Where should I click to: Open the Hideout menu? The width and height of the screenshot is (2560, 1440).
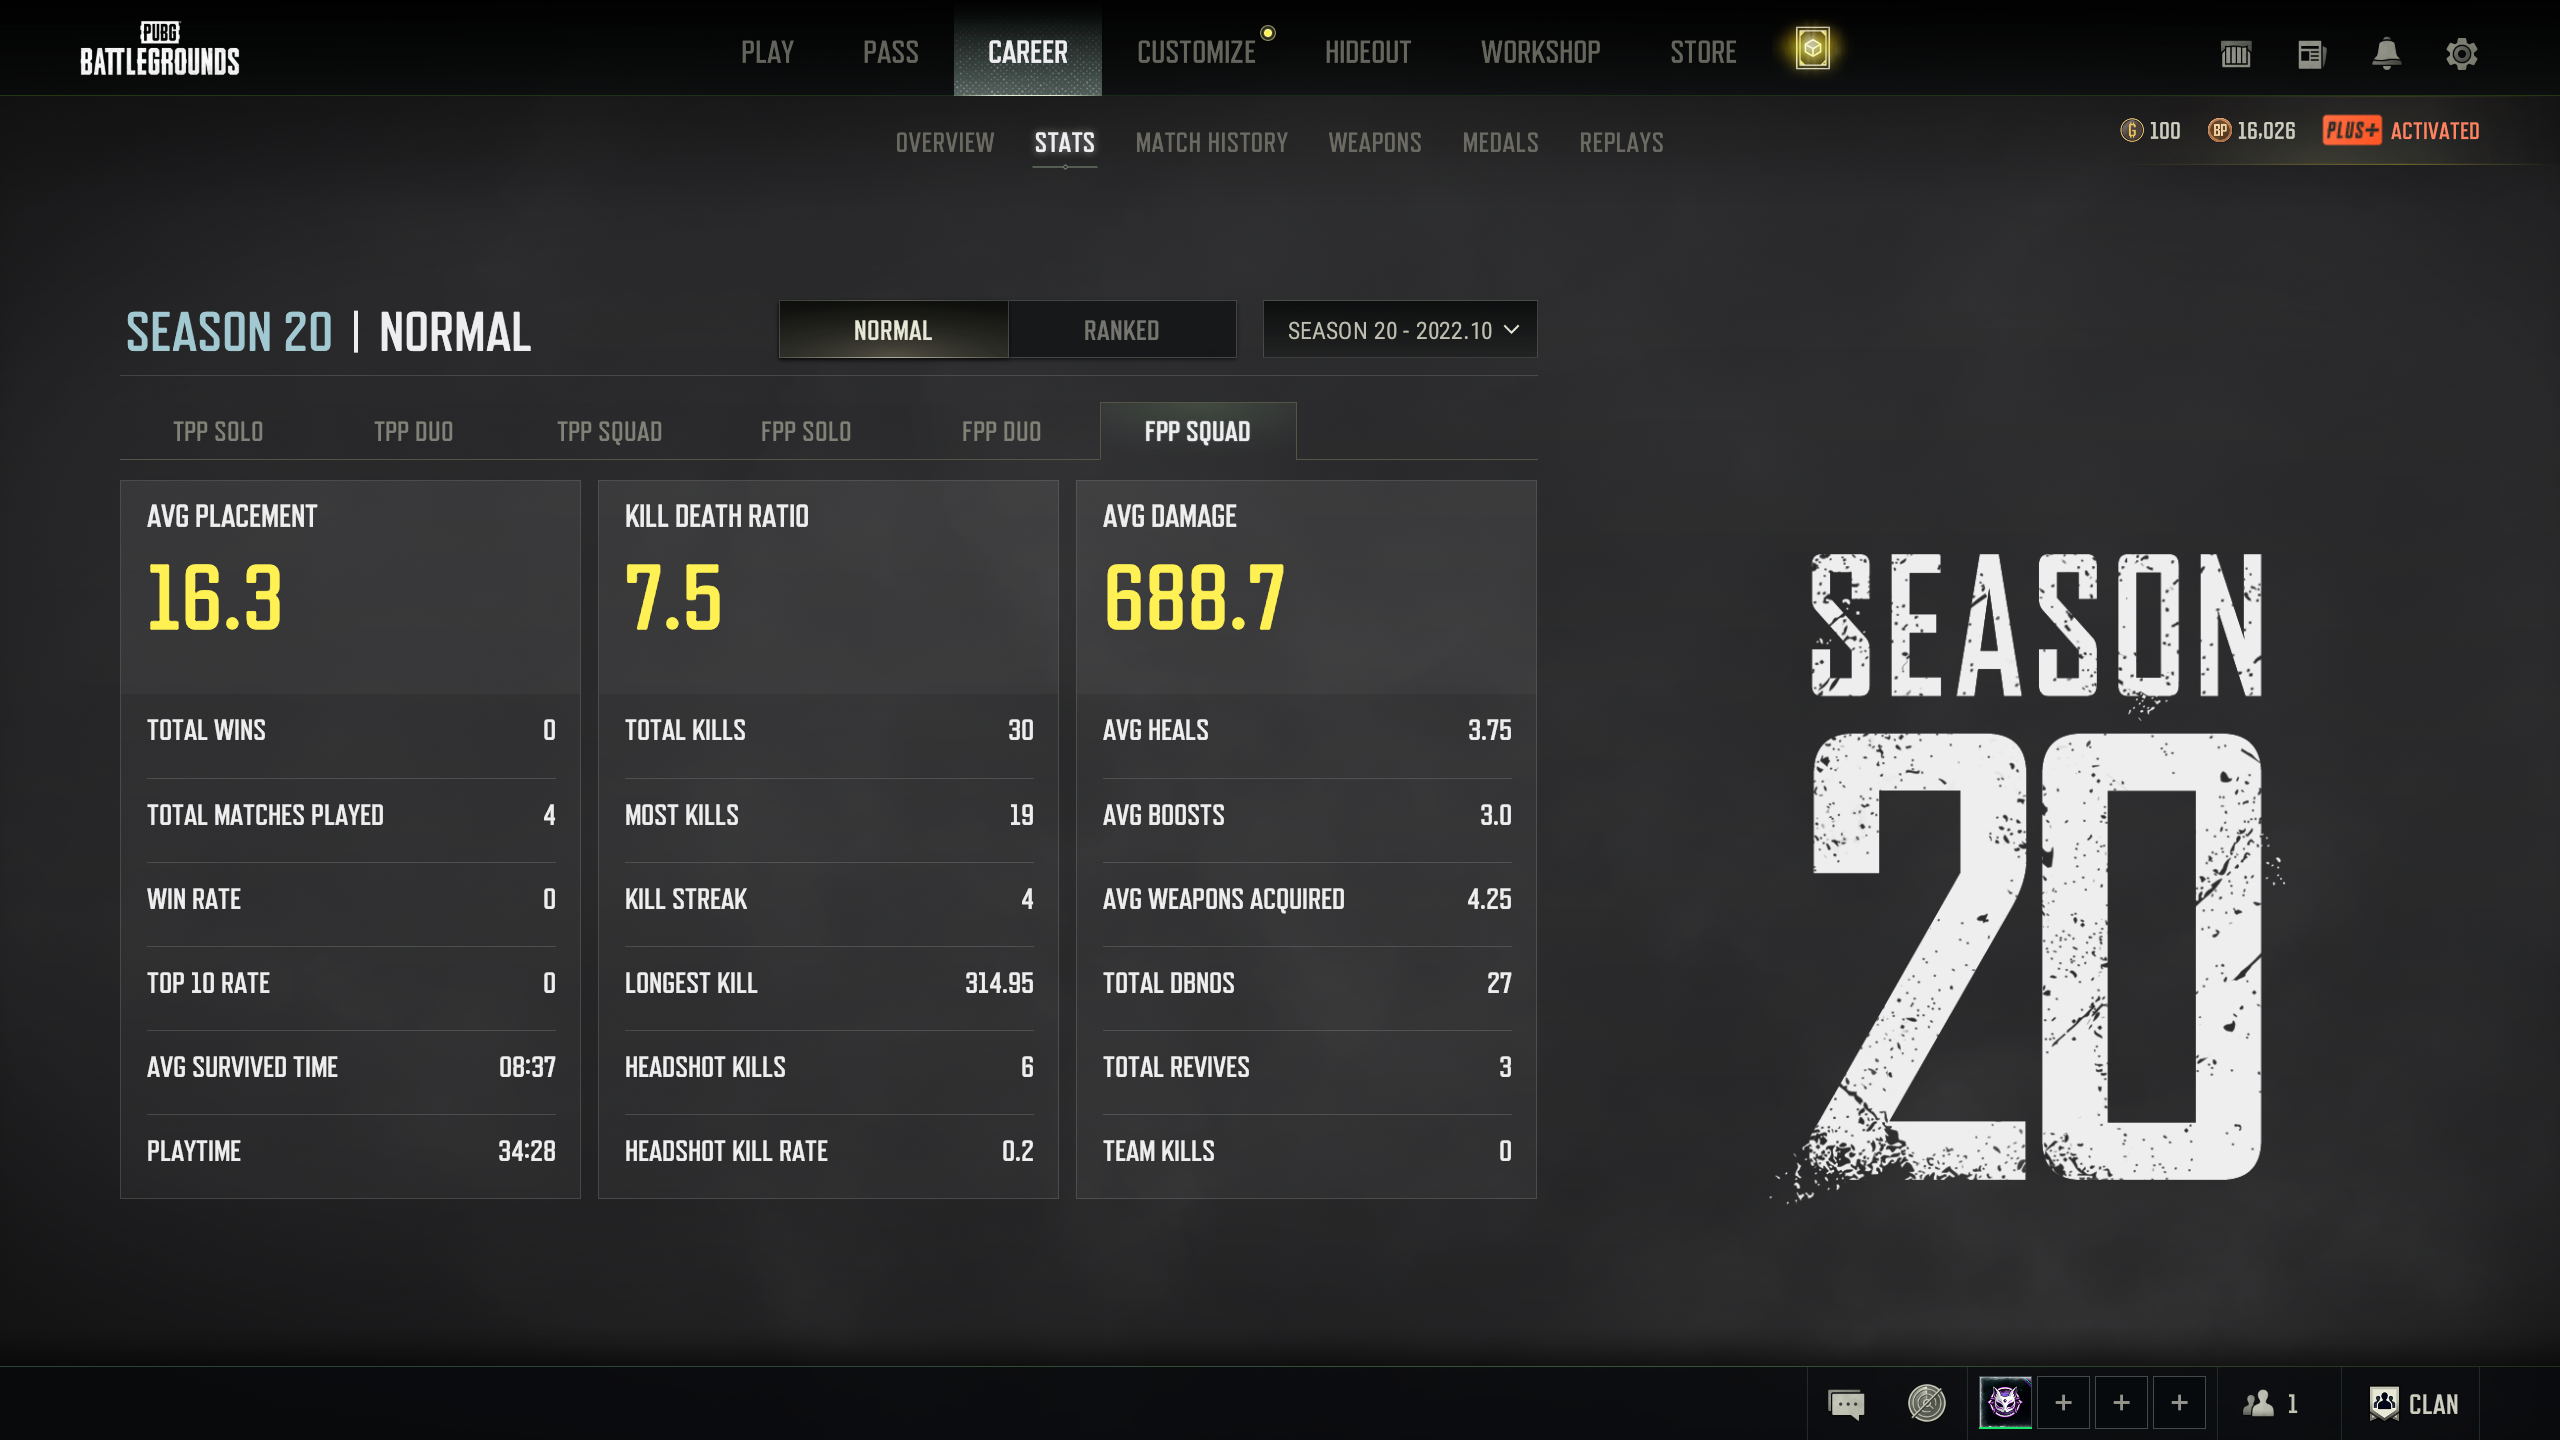click(1368, 52)
